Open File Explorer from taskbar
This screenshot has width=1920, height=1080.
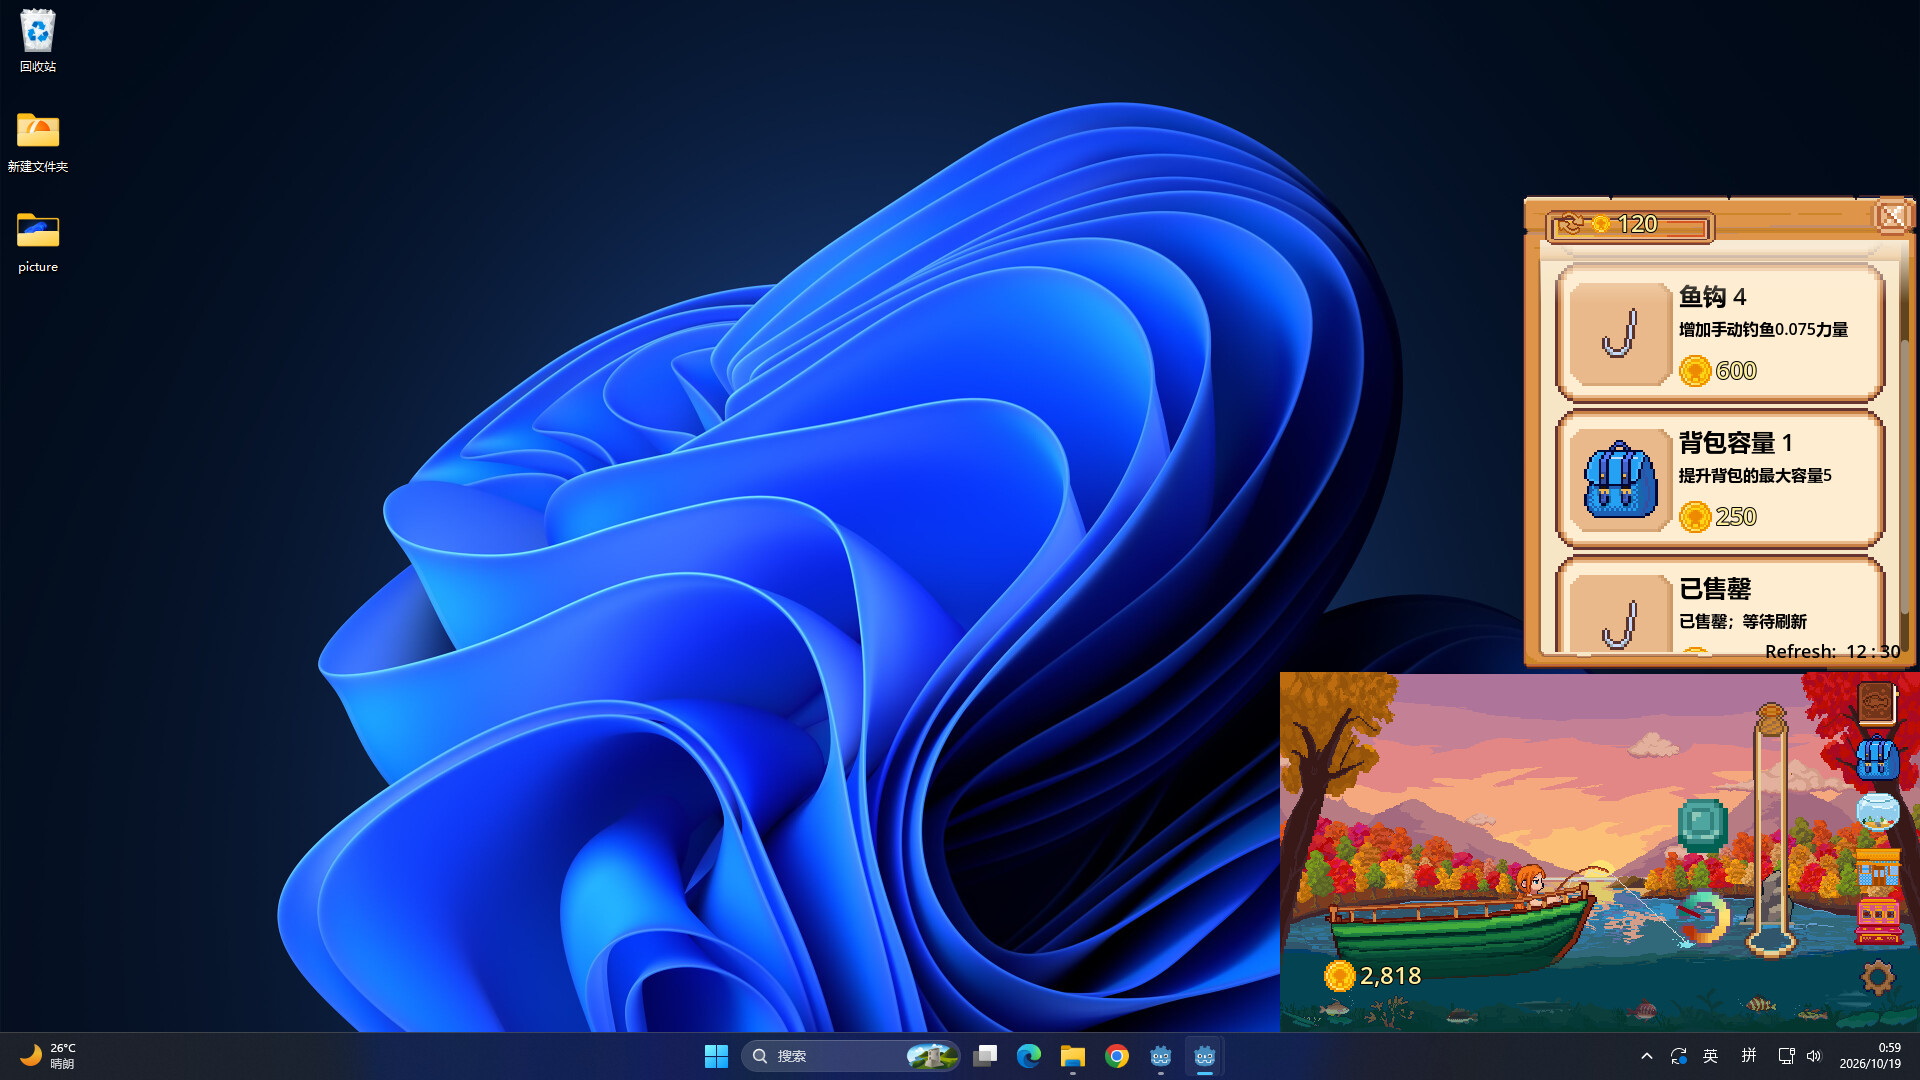pyautogui.click(x=1073, y=1056)
